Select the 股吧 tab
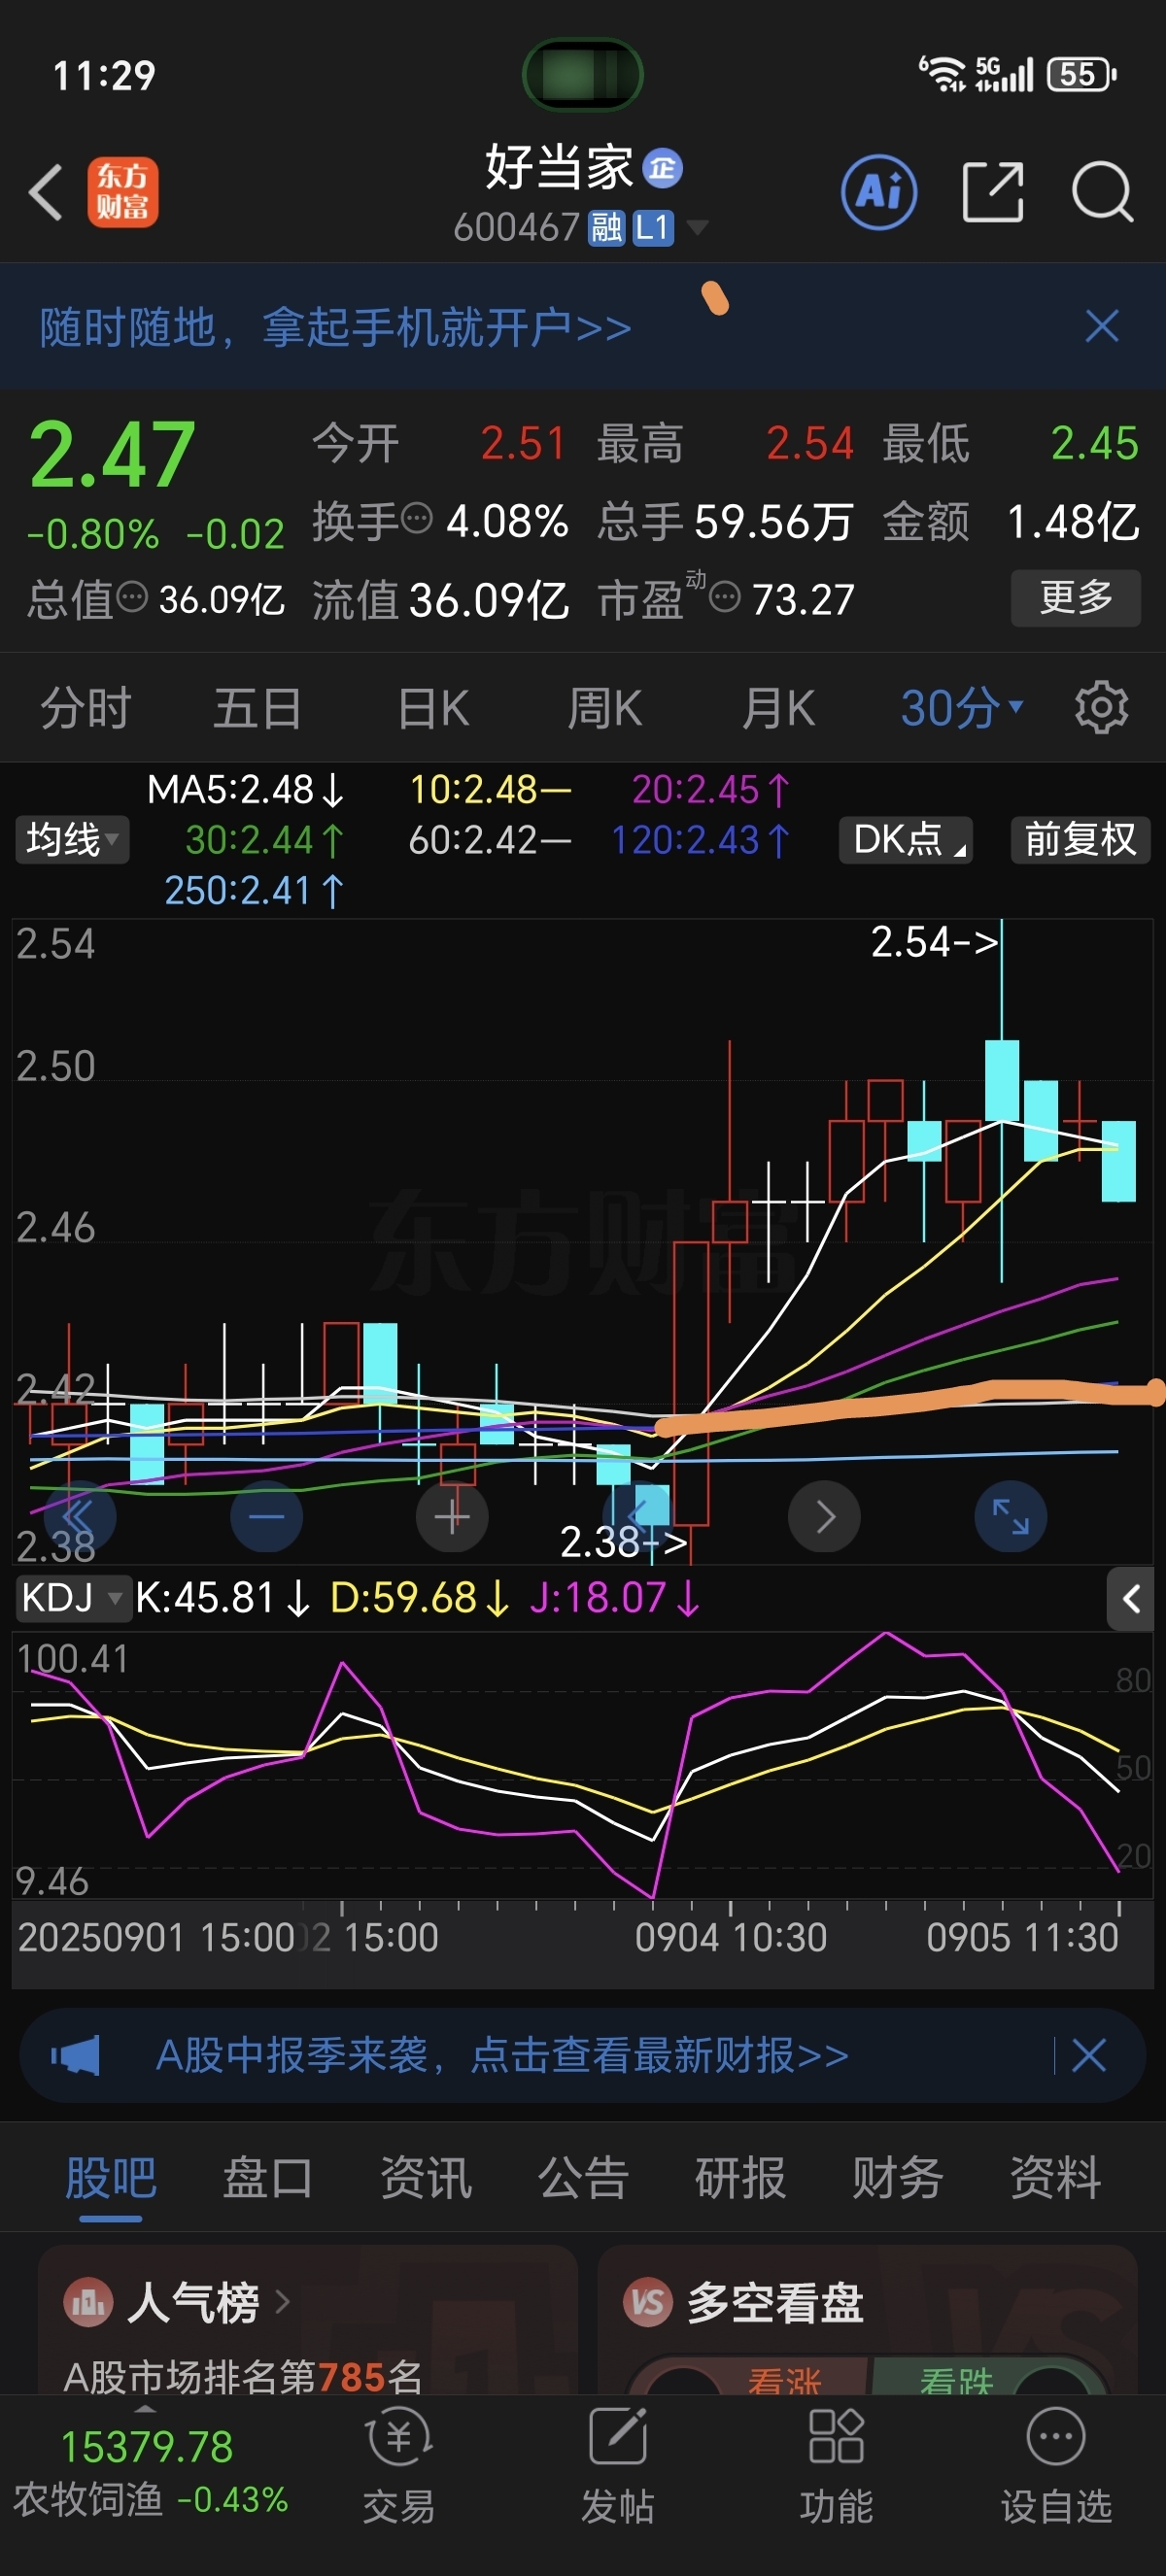The width and height of the screenshot is (1166, 2576). coord(110,2177)
